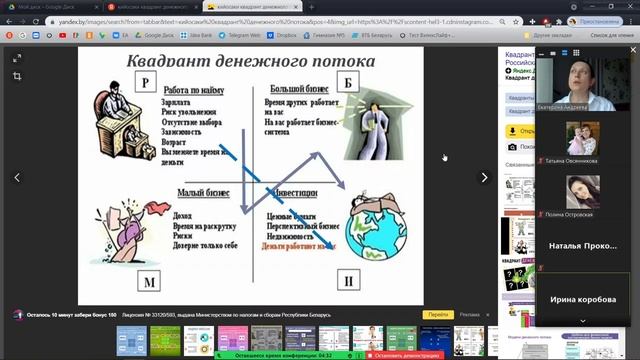
Task: Click the yellow Перейти ad button
Action: point(438,315)
